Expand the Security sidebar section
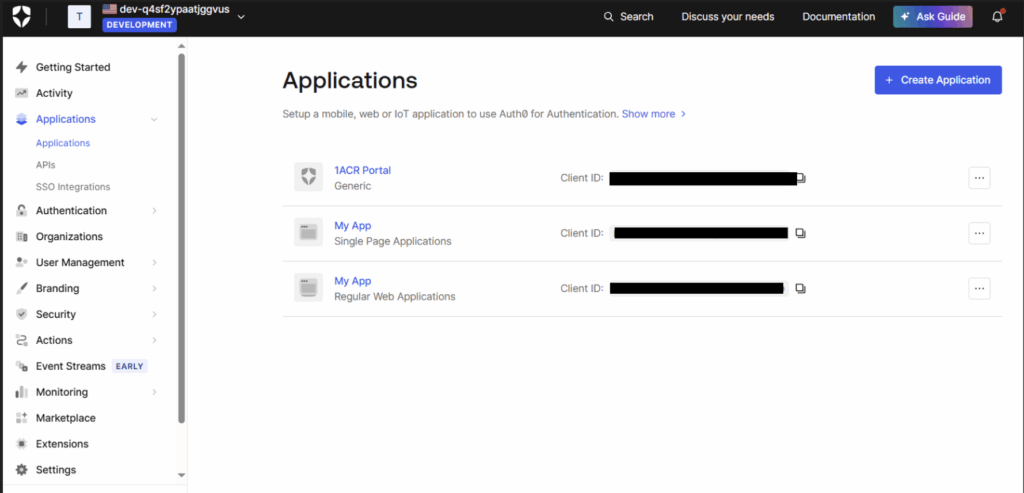1024x493 pixels. coord(154,315)
